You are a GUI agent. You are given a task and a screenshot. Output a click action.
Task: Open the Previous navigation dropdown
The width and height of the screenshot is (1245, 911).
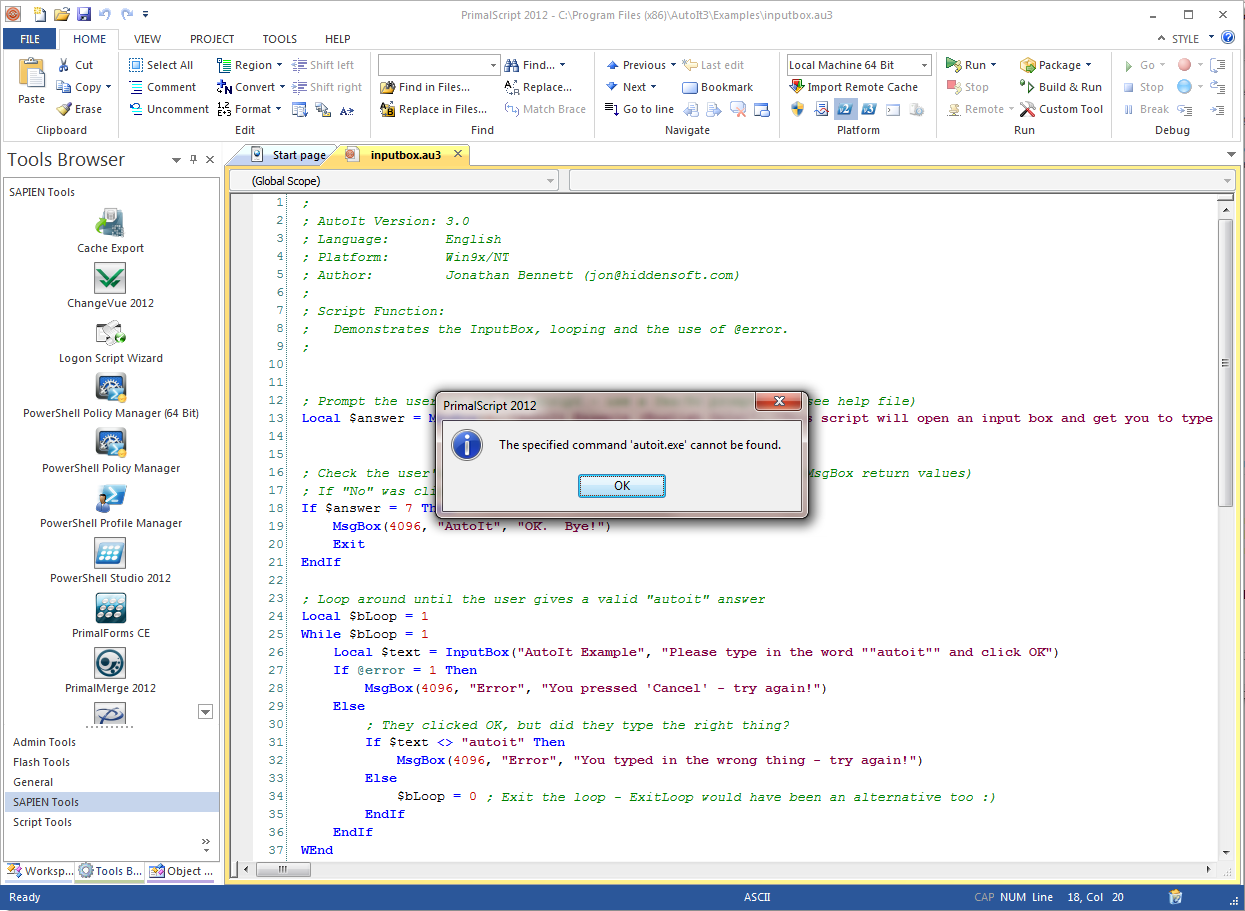[673, 65]
